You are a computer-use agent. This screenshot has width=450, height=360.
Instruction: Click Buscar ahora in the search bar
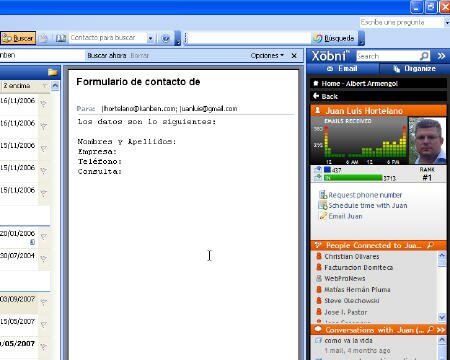(x=107, y=55)
